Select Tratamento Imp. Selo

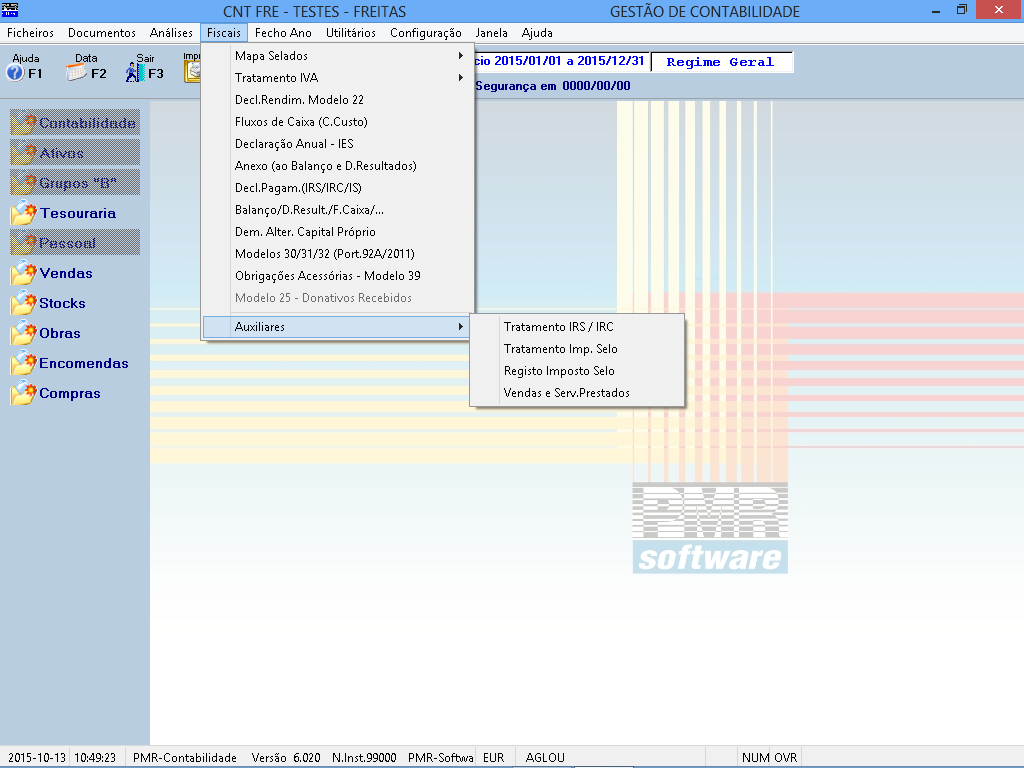(x=577, y=349)
